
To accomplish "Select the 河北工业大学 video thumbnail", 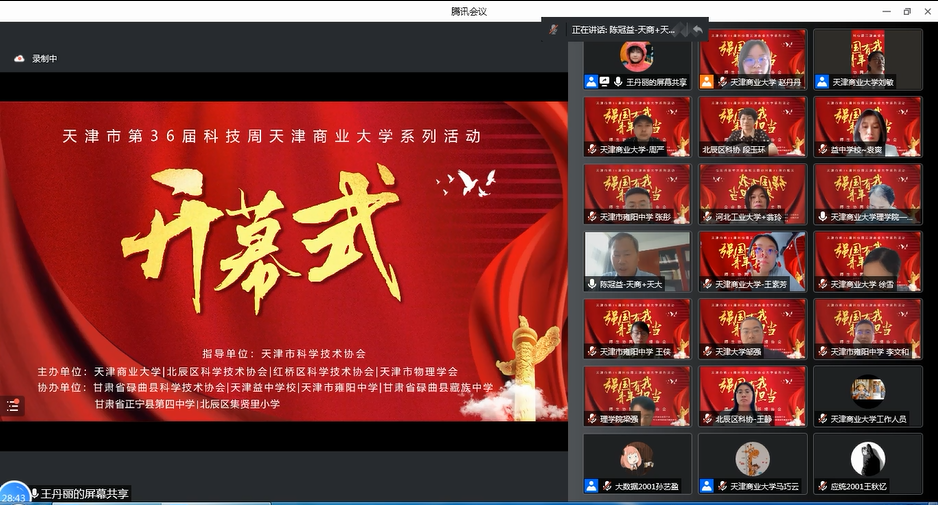I will pos(752,193).
